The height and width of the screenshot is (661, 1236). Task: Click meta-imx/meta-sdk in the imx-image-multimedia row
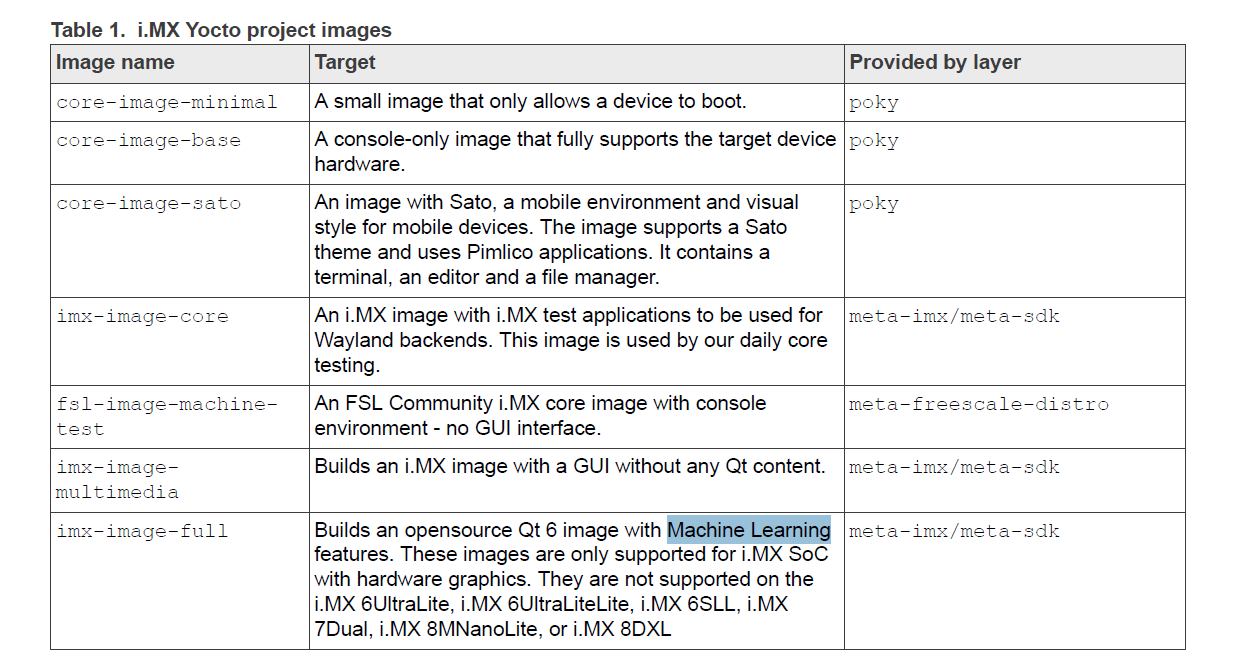[x=954, y=466]
